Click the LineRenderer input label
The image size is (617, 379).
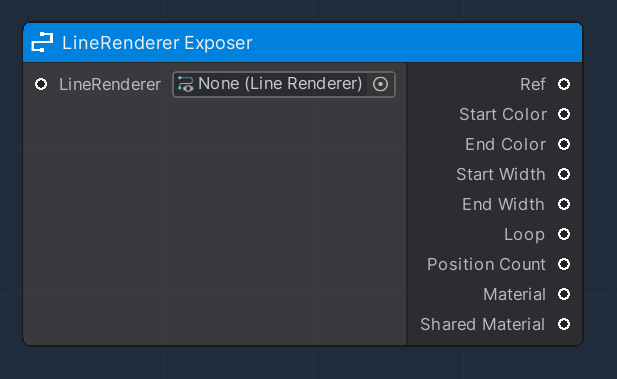pos(110,85)
